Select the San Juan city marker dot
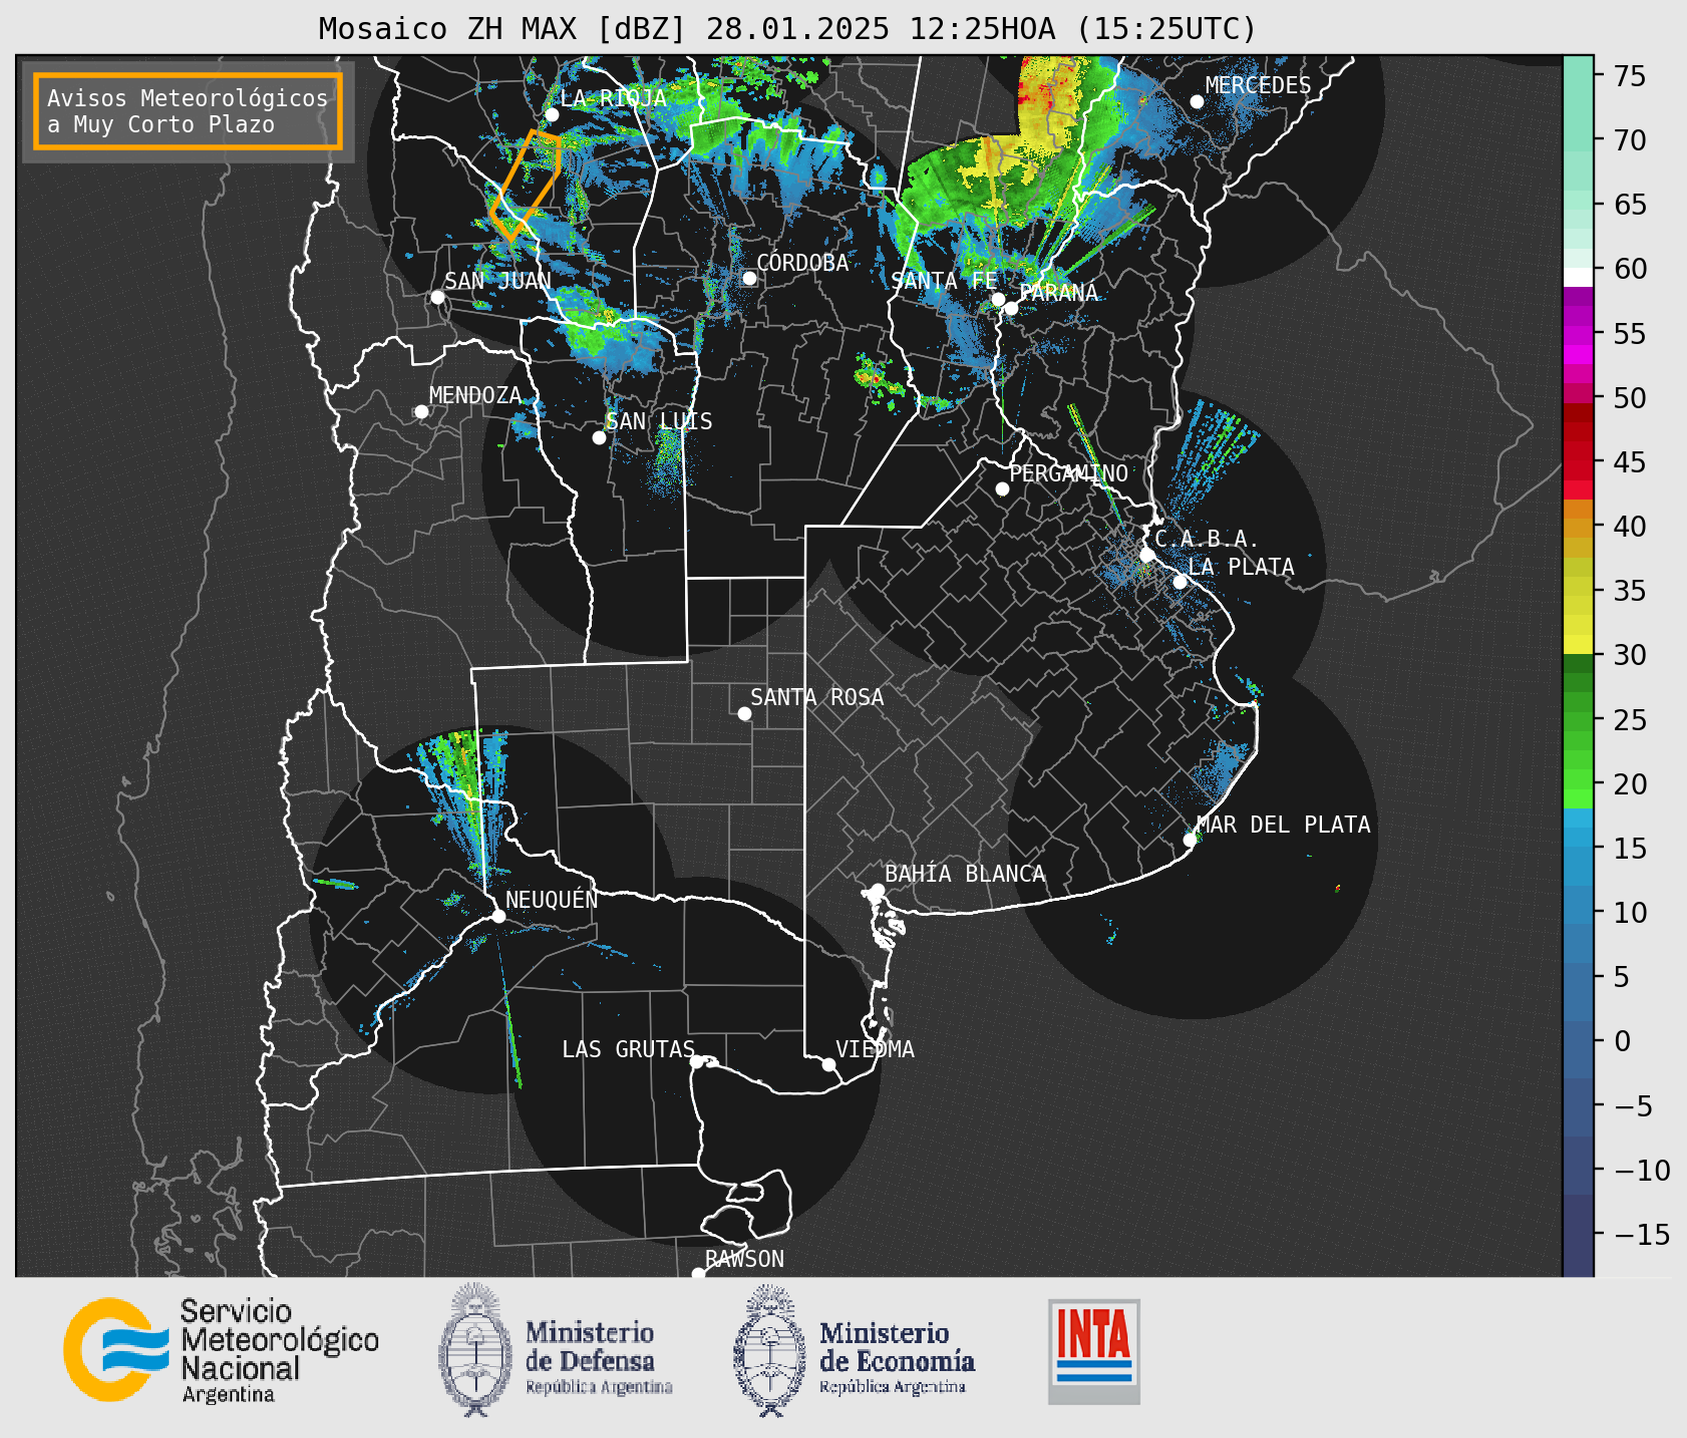The width and height of the screenshot is (1687, 1438). pyautogui.click(x=437, y=297)
